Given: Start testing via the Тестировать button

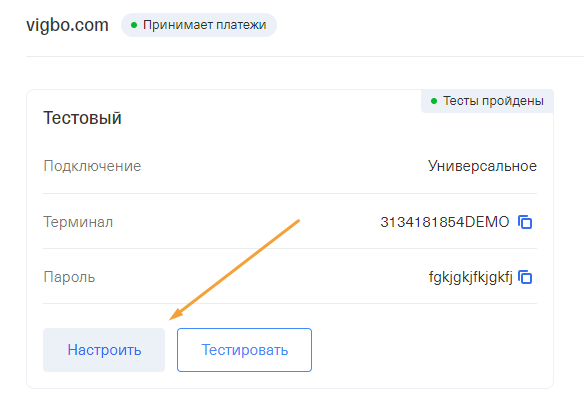Looking at the screenshot, I should point(244,350).
